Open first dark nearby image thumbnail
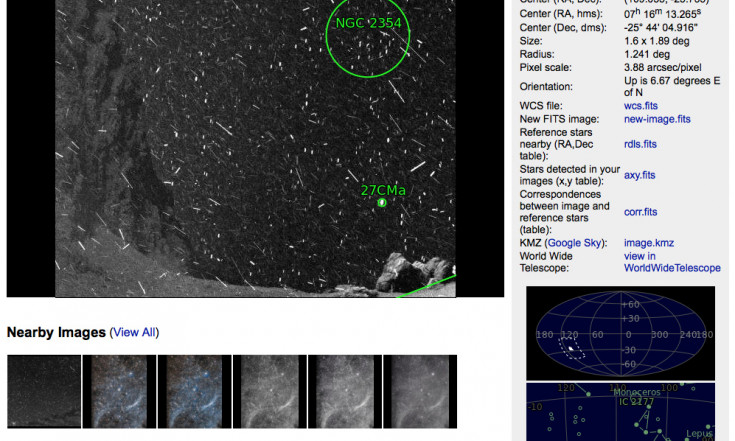The height and width of the screenshot is (441, 735). pos(44,391)
